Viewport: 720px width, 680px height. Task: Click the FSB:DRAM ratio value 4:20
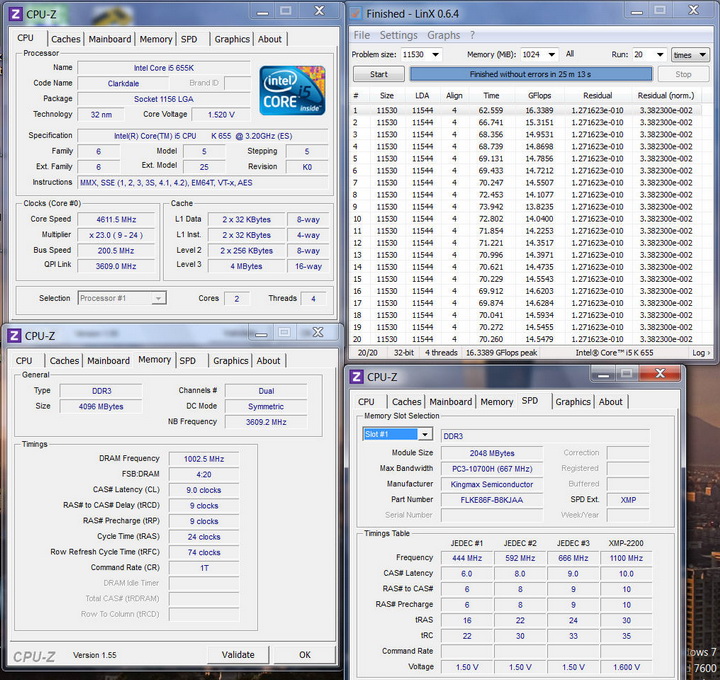tap(204, 474)
